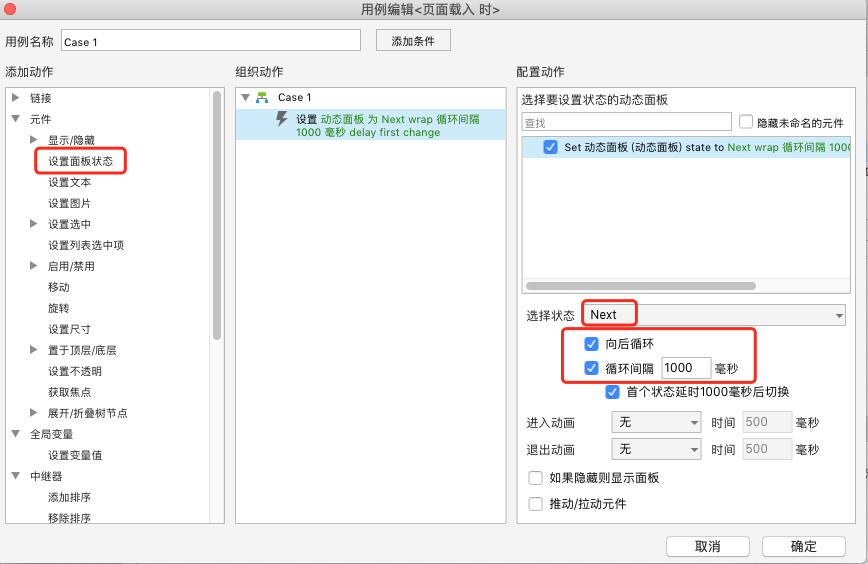This screenshot has width=868, height=564.
Task: Uncheck the Set 动态面板 state row checkbox
Action: 550,147
